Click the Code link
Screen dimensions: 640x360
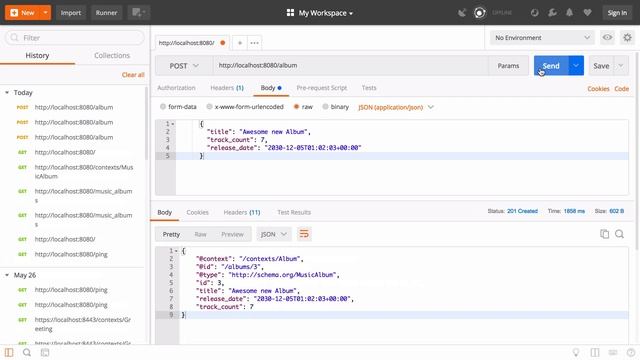622,89
